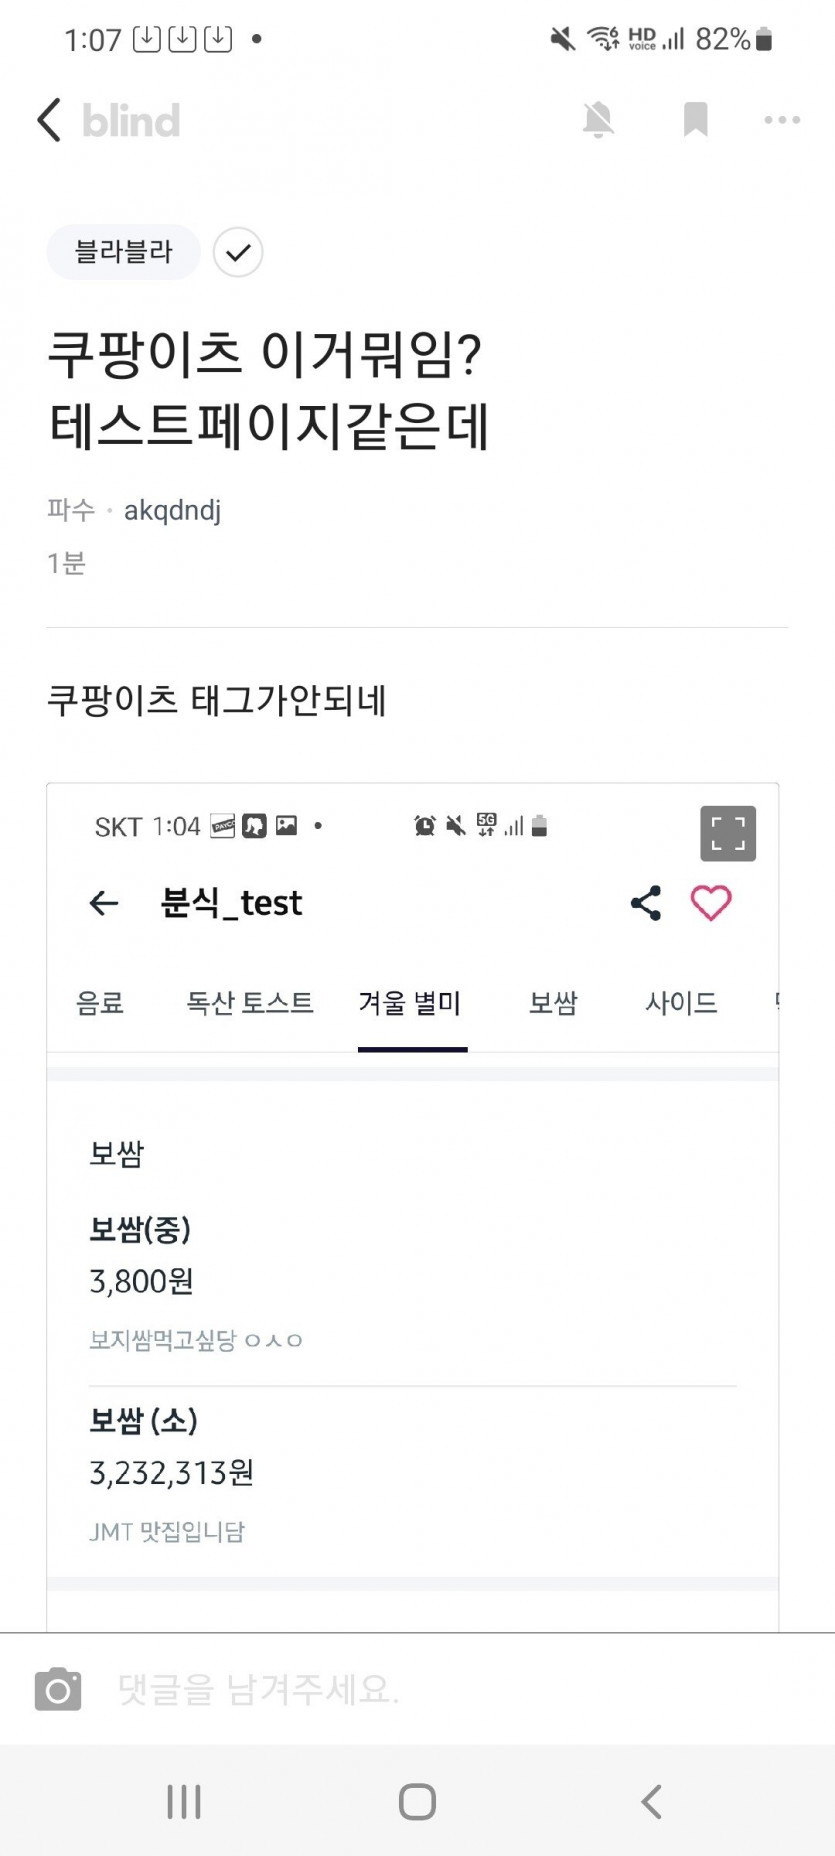The width and height of the screenshot is (835, 1856).
Task: Open the 사이드 category tab
Action: [x=681, y=1003]
